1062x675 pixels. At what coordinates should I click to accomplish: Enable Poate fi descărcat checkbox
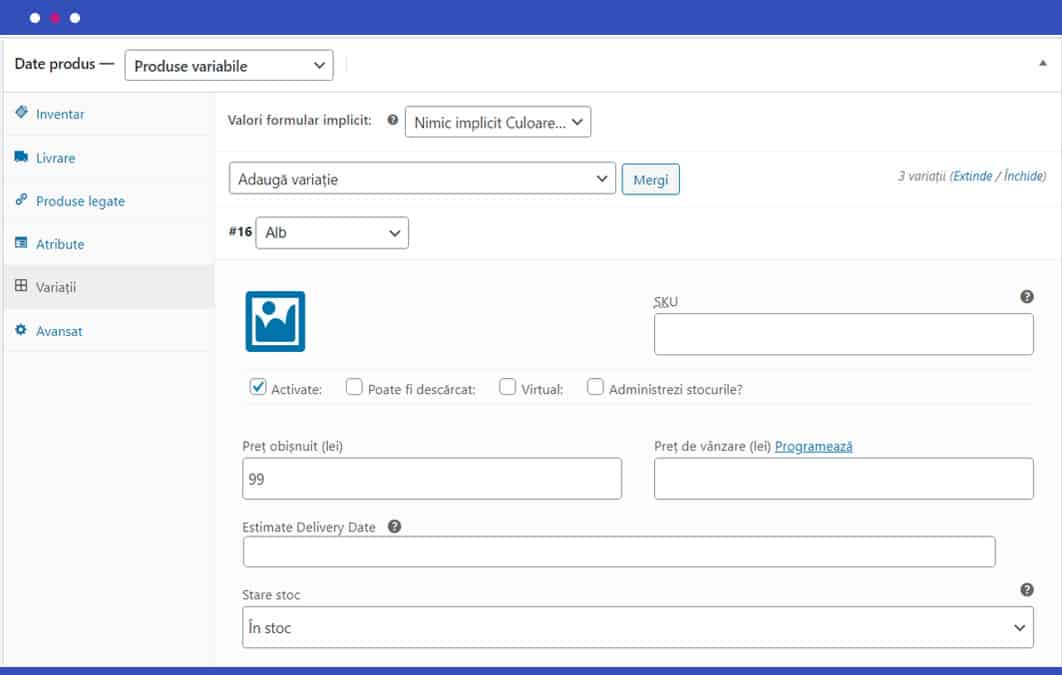pyautogui.click(x=354, y=387)
